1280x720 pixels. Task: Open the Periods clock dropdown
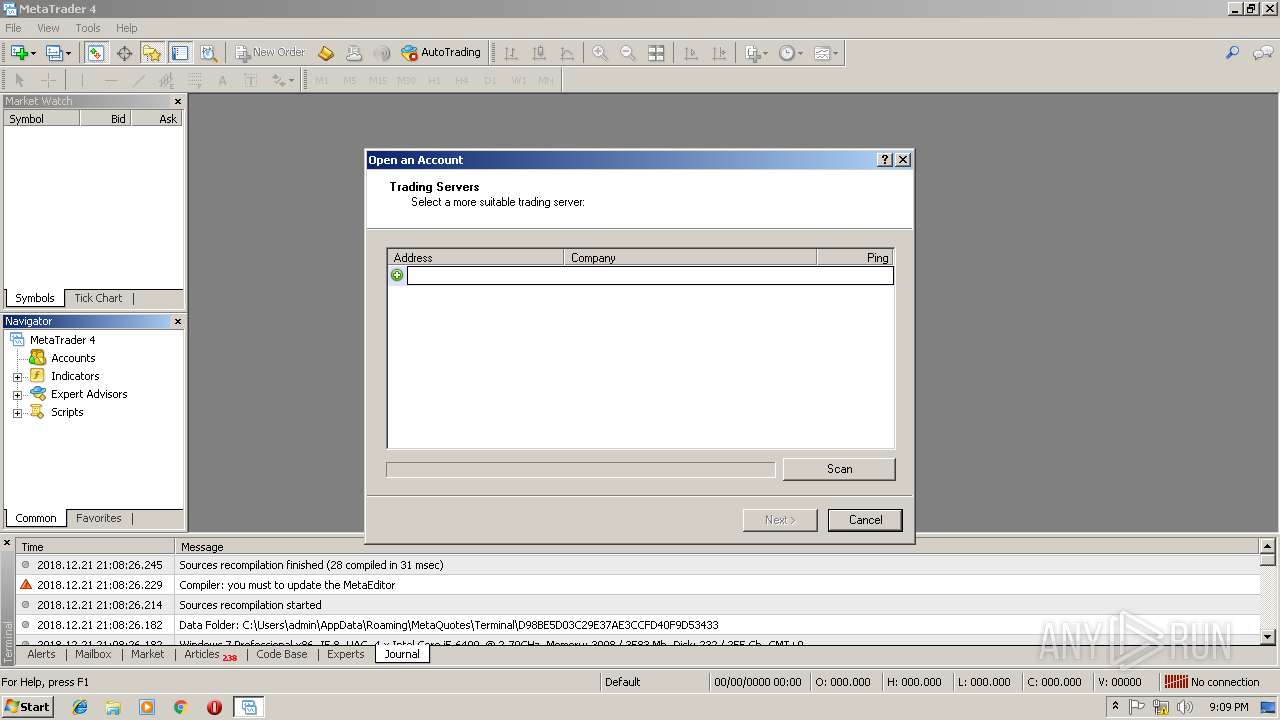click(791, 53)
